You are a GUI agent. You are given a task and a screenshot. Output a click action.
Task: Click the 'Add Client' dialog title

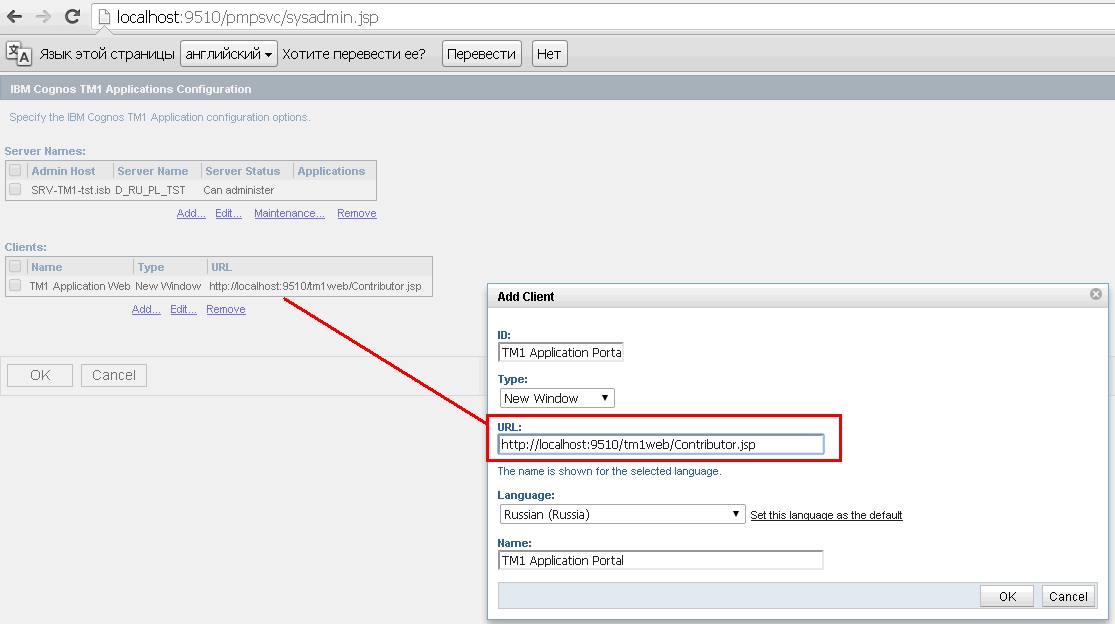(x=526, y=296)
